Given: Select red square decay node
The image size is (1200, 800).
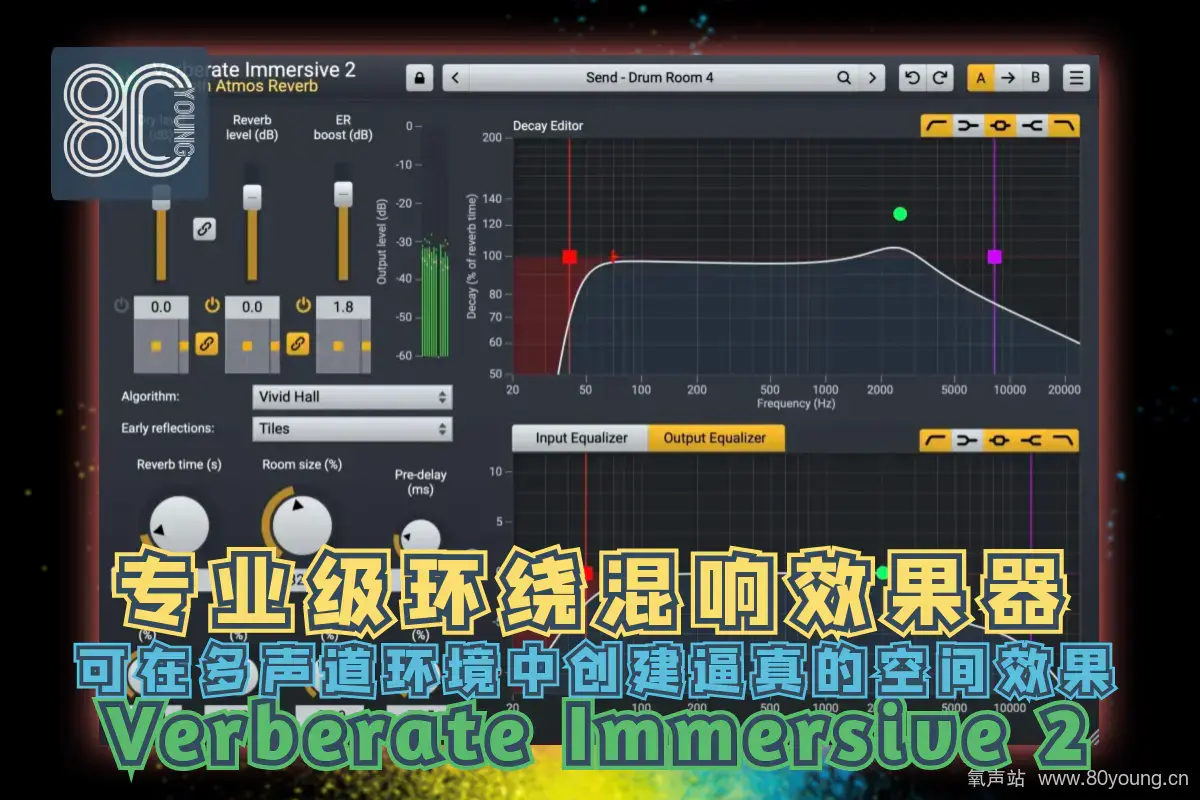Looking at the screenshot, I should pos(569,257).
